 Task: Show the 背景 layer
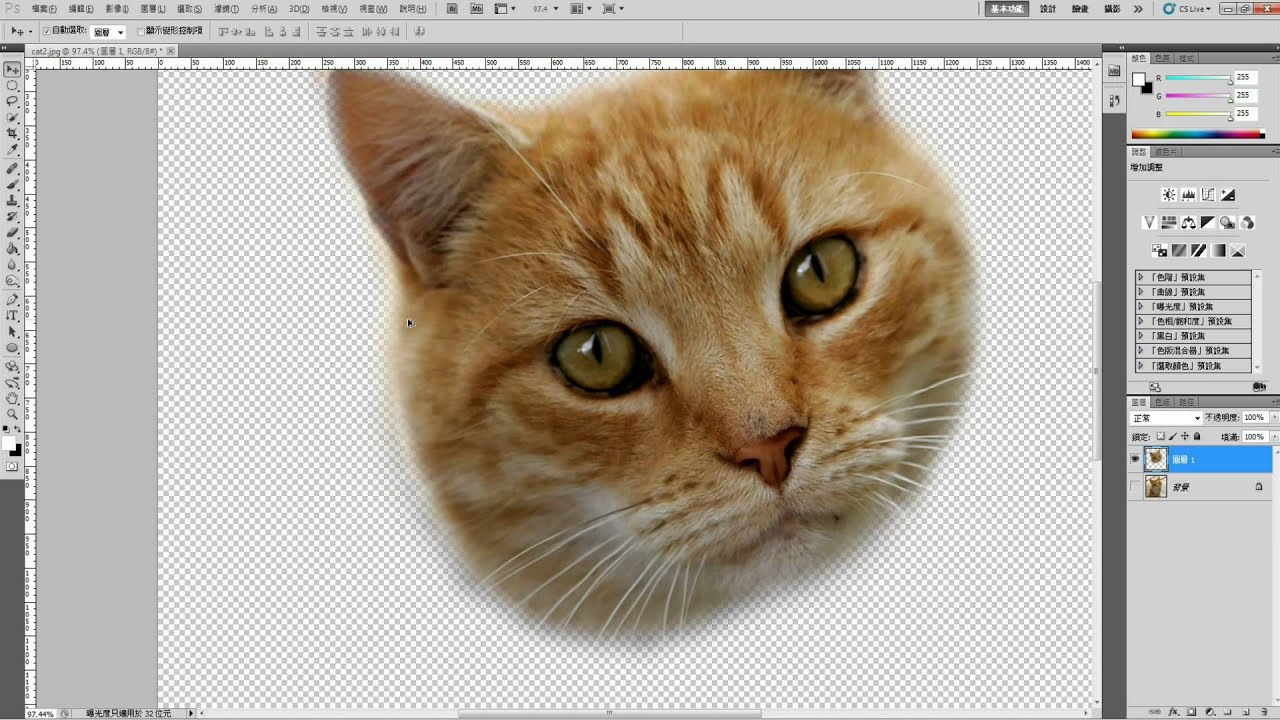(x=1135, y=487)
